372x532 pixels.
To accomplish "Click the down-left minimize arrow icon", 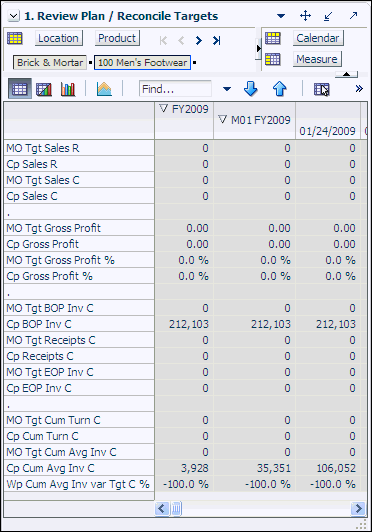I will tap(328, 16).
